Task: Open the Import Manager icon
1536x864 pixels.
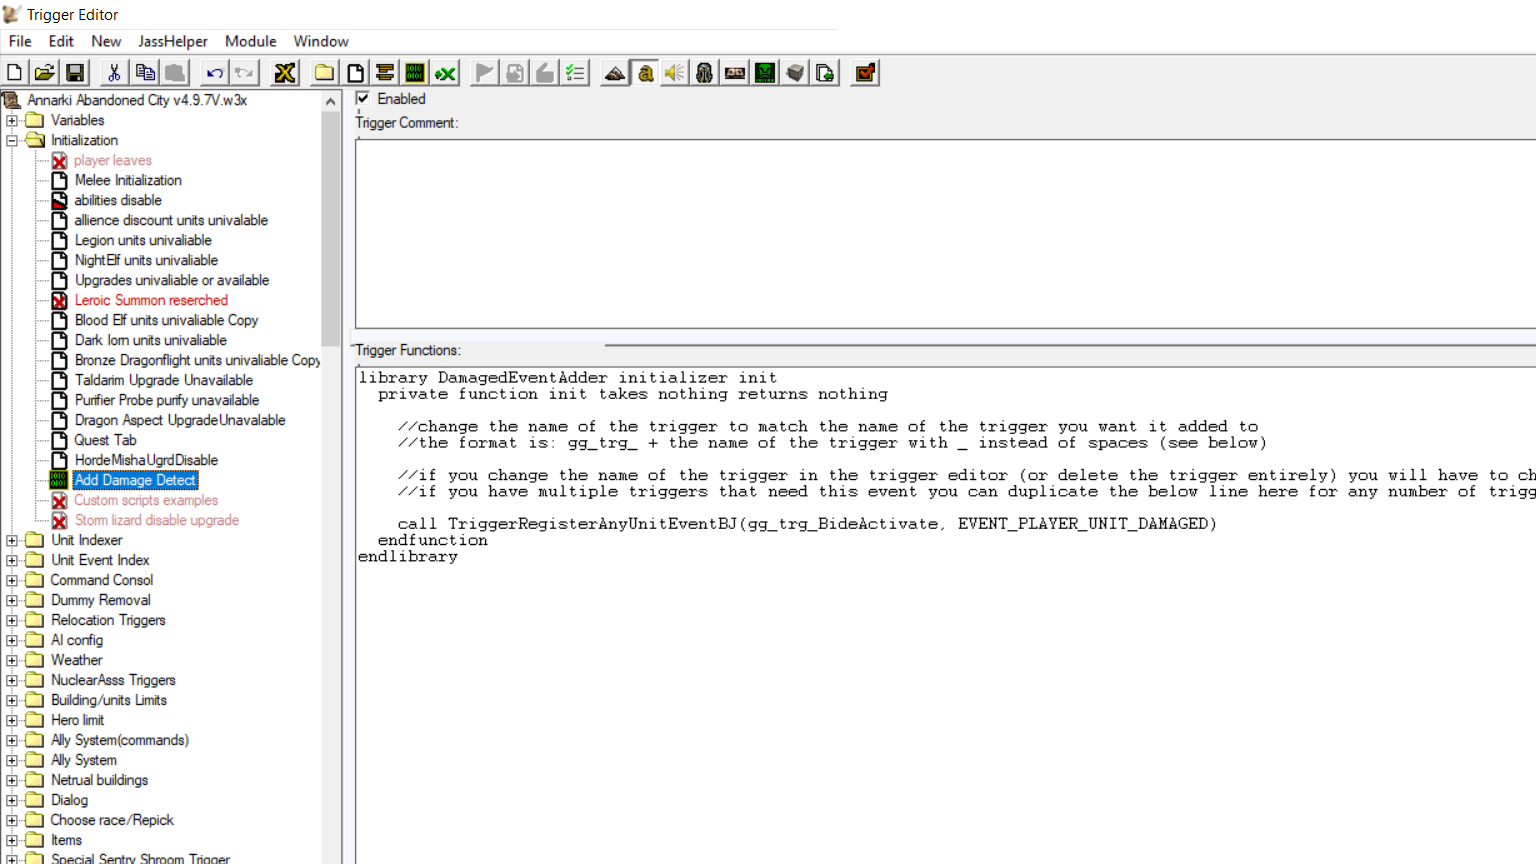Action: coord(825,73)
